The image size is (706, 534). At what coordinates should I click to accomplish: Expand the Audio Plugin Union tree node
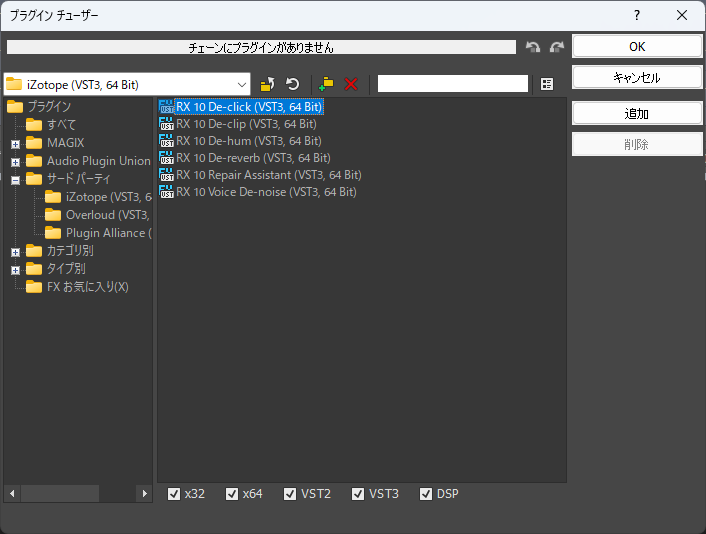point(15,163)
